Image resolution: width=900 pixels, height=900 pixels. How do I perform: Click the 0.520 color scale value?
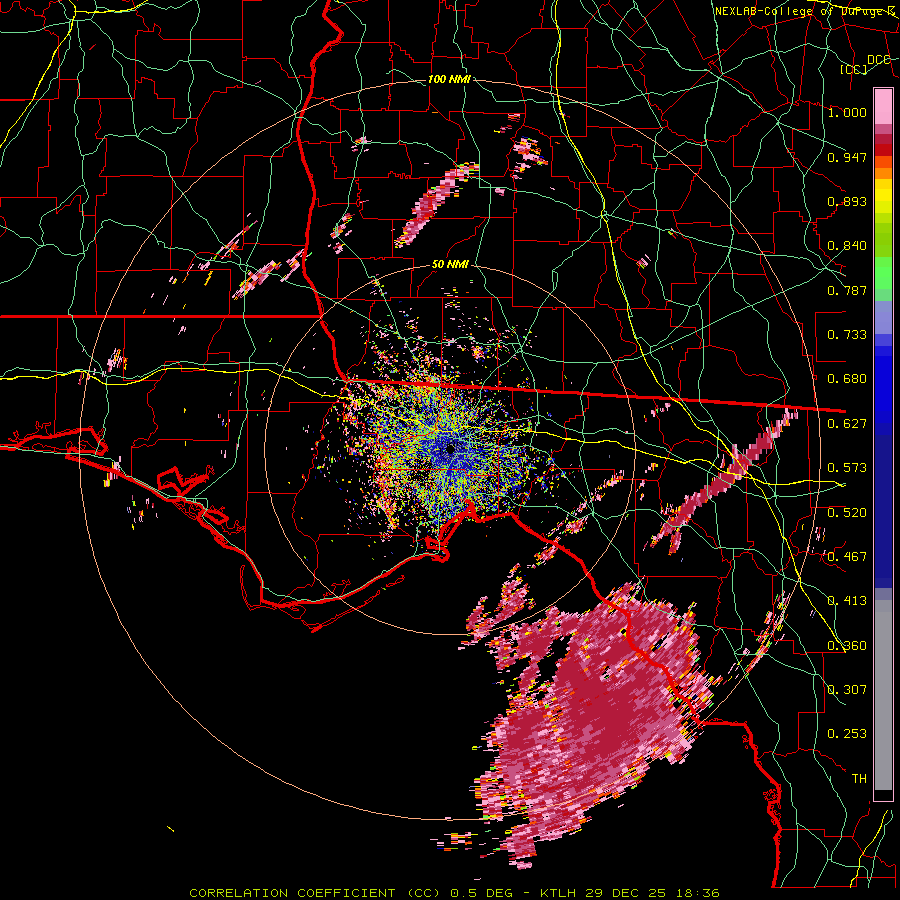(847, 513)
